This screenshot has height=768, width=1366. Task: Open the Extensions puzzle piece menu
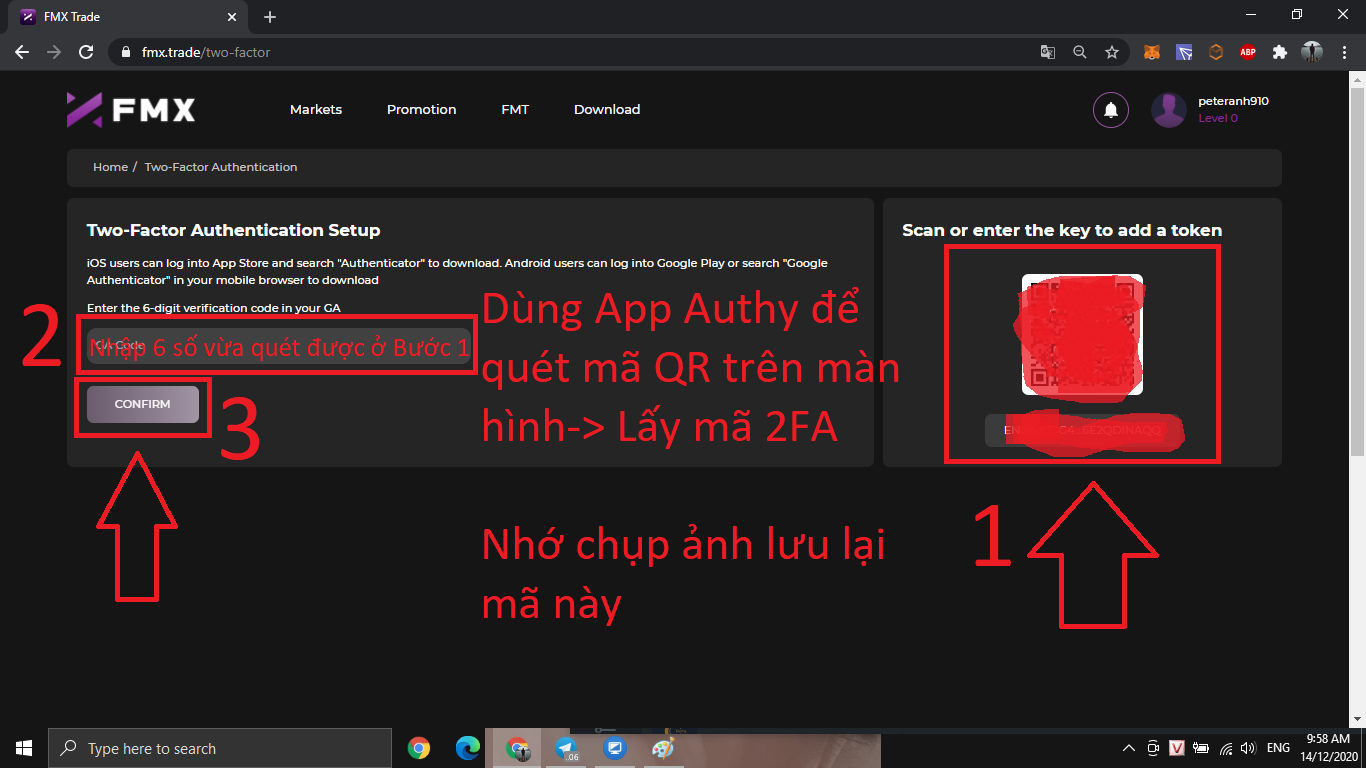tap(1280, 52)
